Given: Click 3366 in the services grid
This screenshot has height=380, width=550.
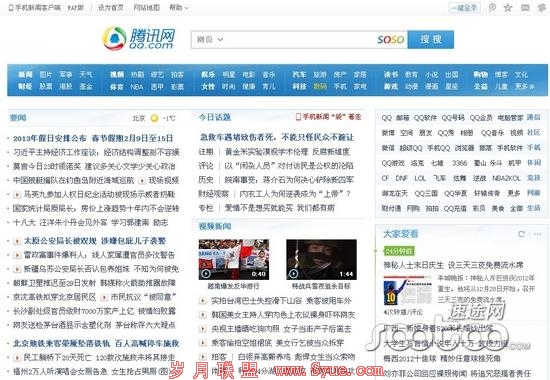Looking at the screenshot, I should tap(459, 163).
